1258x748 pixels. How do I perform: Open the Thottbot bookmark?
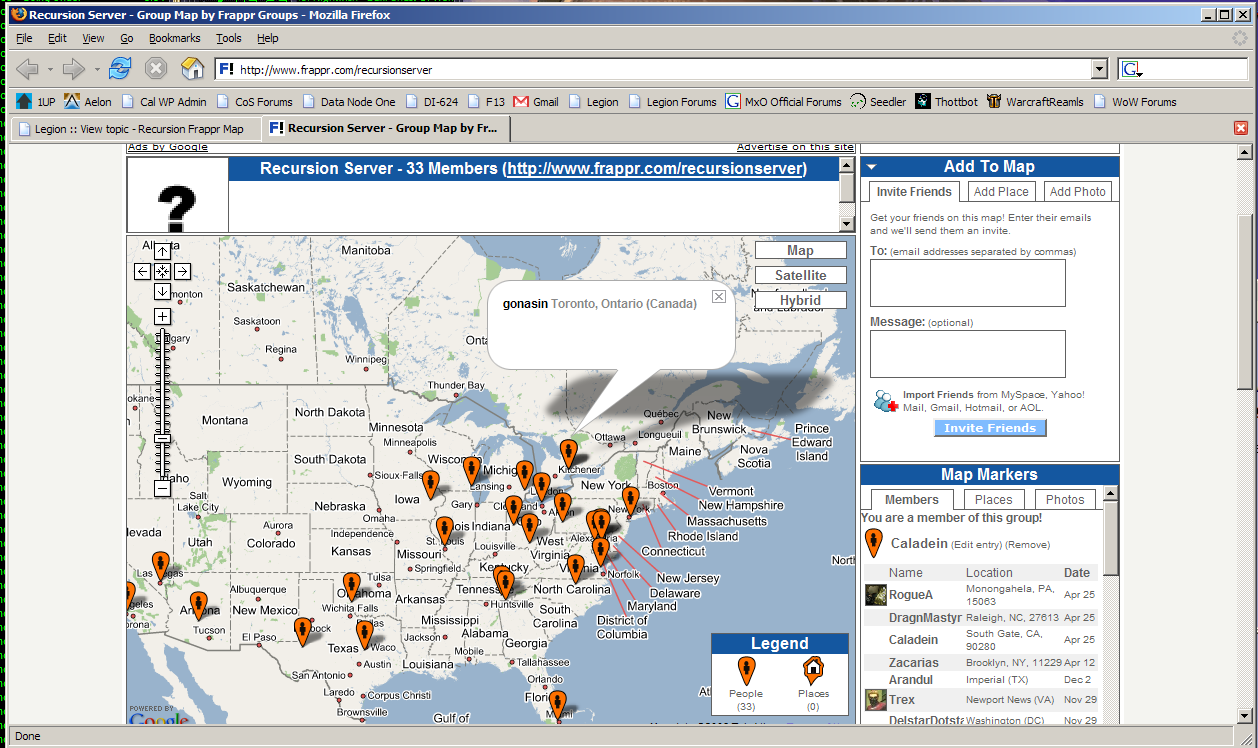pos(946,102)
